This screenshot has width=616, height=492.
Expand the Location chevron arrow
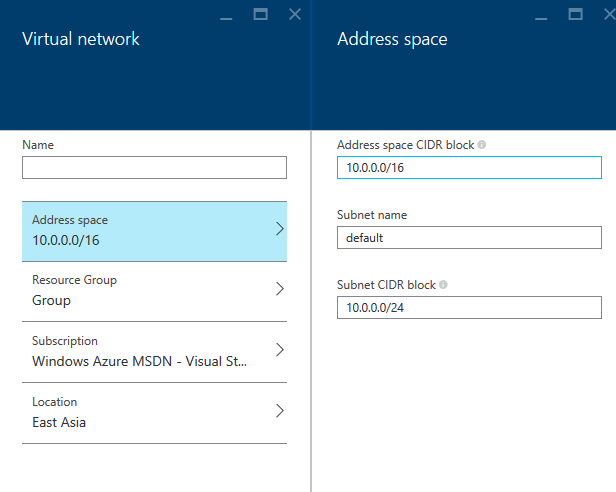click(280, 411)
